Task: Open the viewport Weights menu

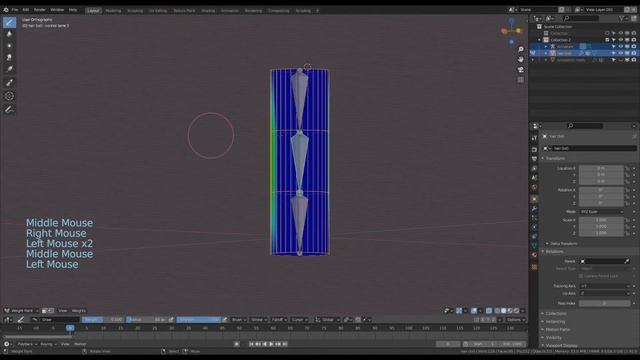Action: 79,311
